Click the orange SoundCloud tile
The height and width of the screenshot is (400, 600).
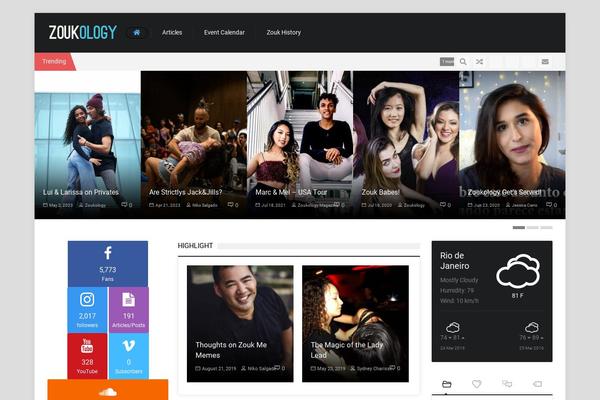tap(108, 390)
